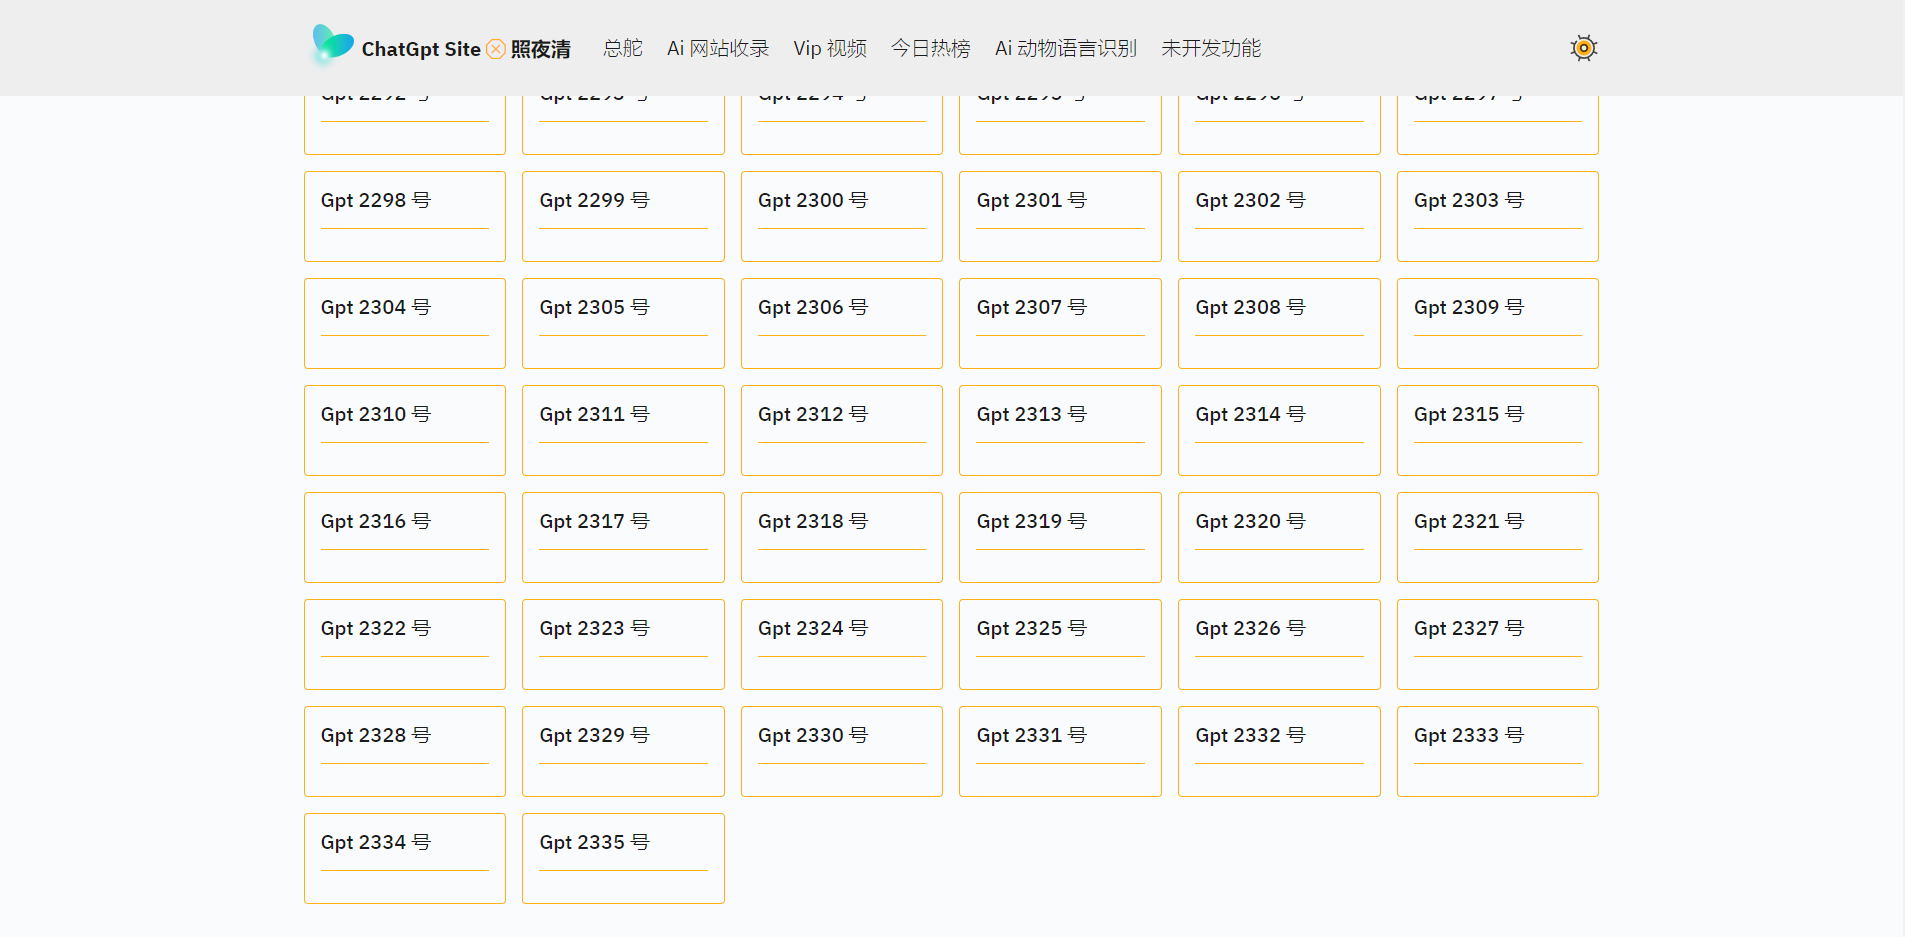Open the 总舵 menu item
1905x937 pixels.
(x=622, y=48)
